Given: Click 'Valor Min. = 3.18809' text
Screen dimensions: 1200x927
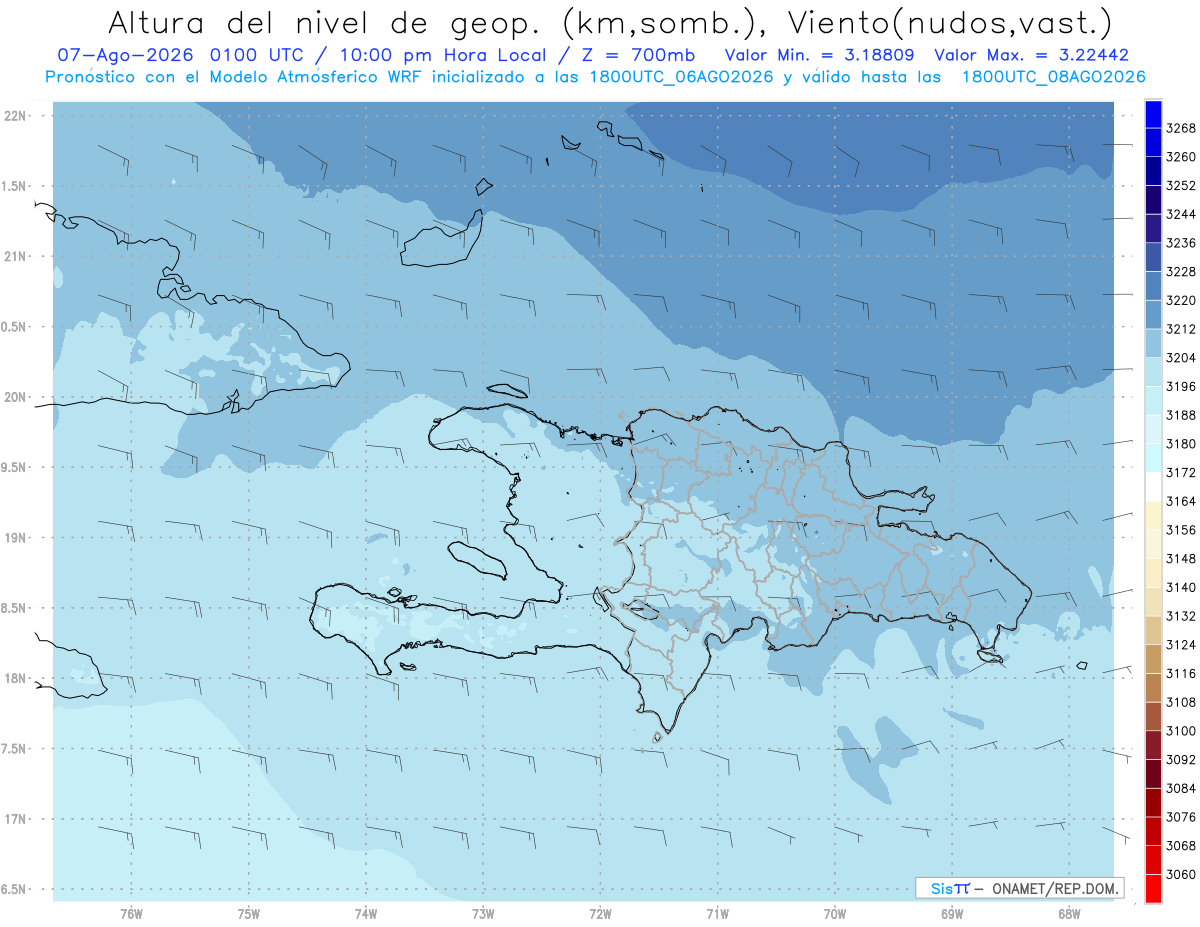Looking at the screenshot, I should (x=820, y=55).
